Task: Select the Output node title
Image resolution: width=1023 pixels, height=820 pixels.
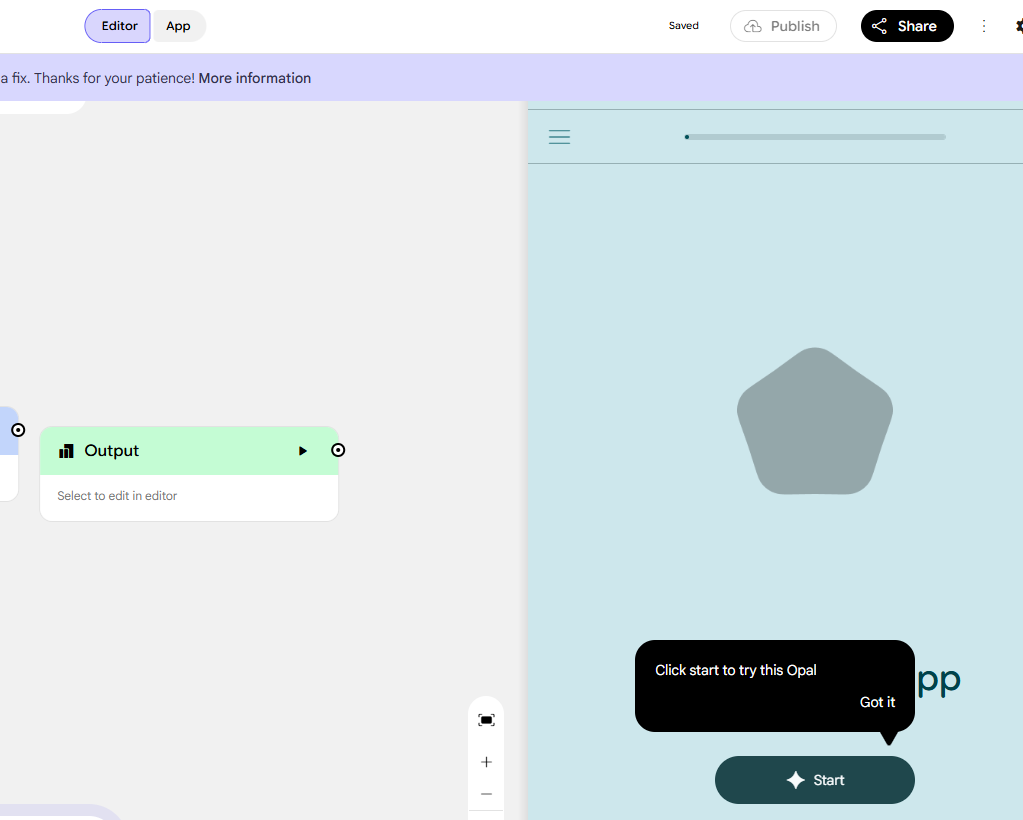Action: [112, 451]
